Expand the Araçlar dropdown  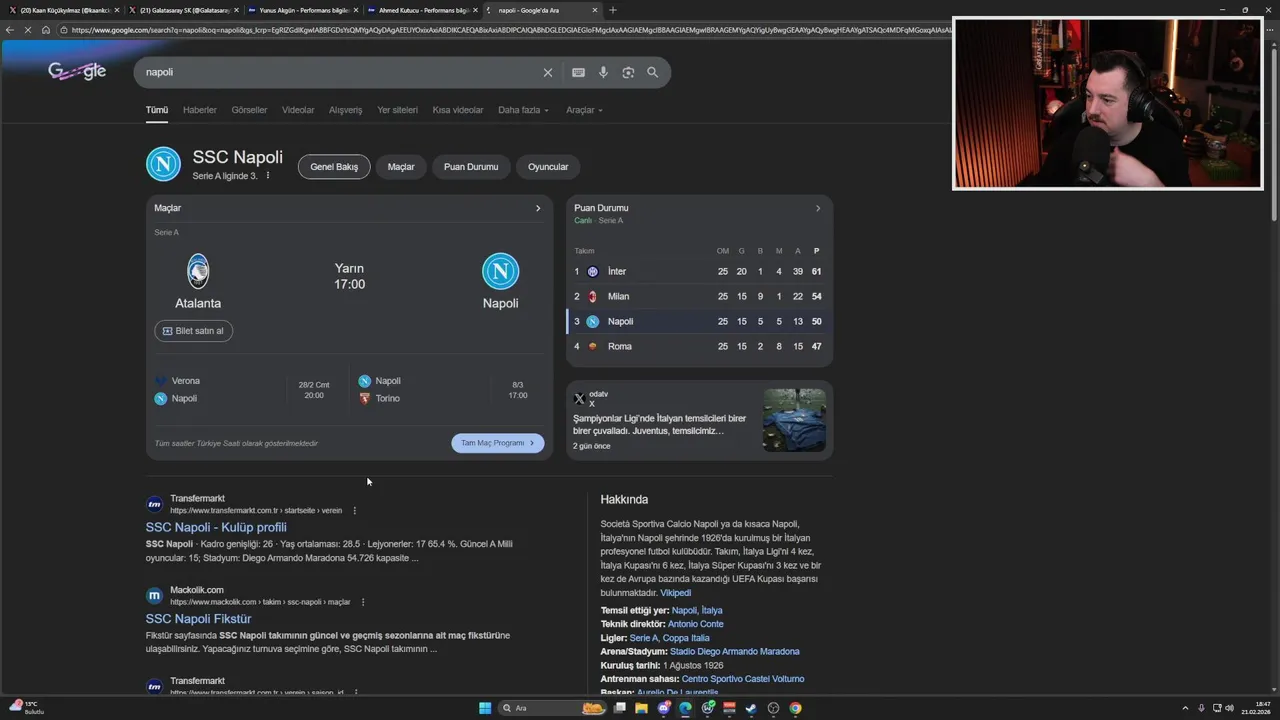[584, 110]
